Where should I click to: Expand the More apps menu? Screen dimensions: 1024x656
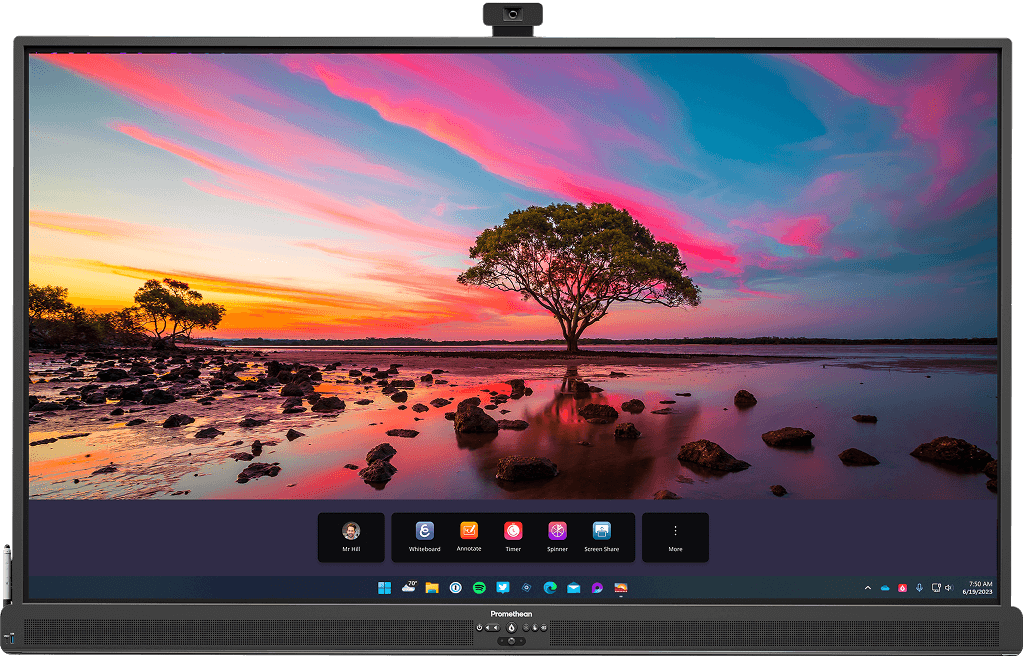[675, 537]
